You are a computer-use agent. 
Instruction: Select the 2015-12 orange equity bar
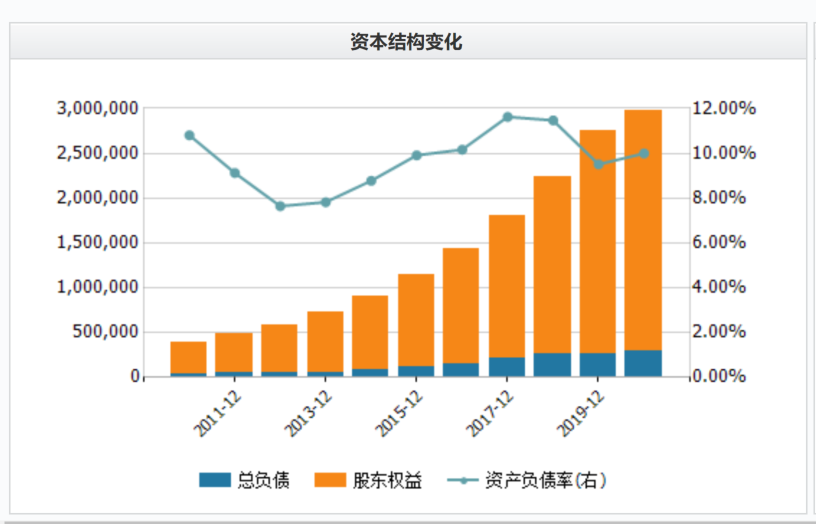click(416, 320)
